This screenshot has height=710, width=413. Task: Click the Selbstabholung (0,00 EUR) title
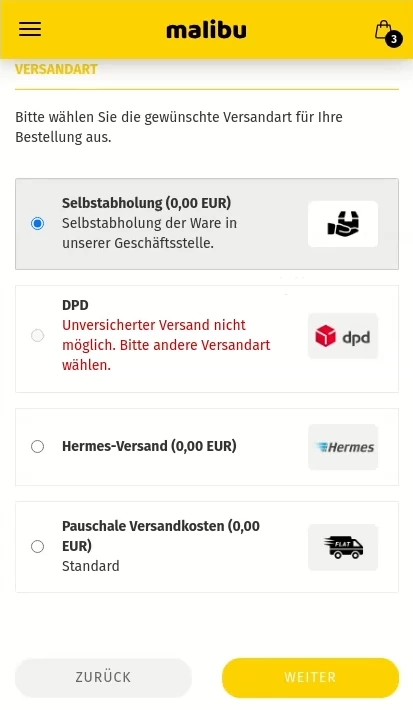[146, 203]
